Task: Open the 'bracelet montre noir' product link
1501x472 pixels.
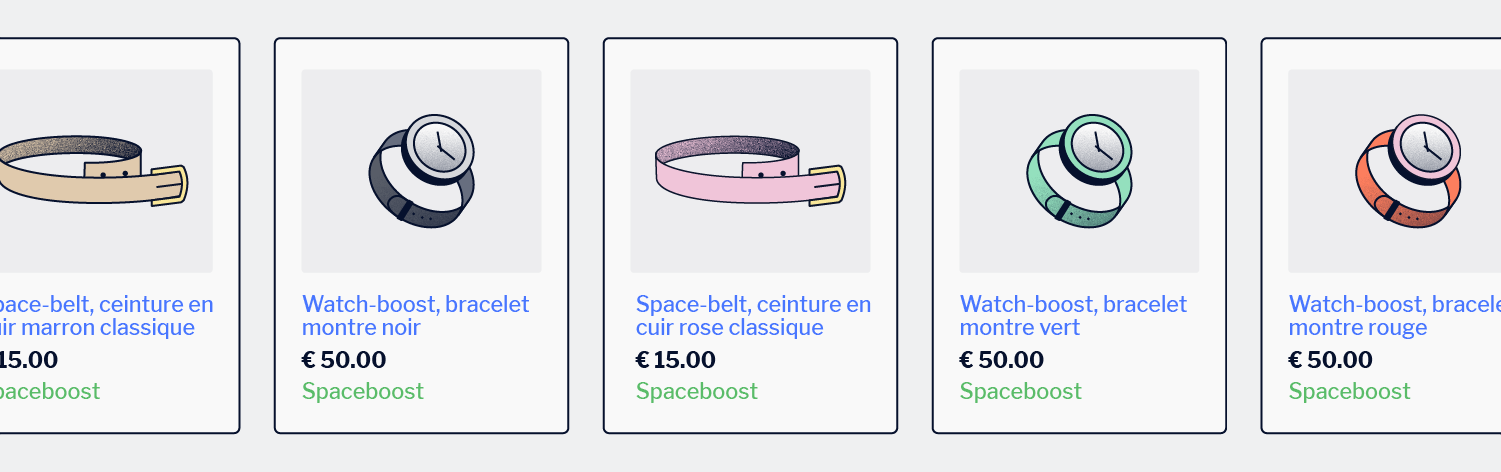Action: pyautogui.click(x=416, y=316)
